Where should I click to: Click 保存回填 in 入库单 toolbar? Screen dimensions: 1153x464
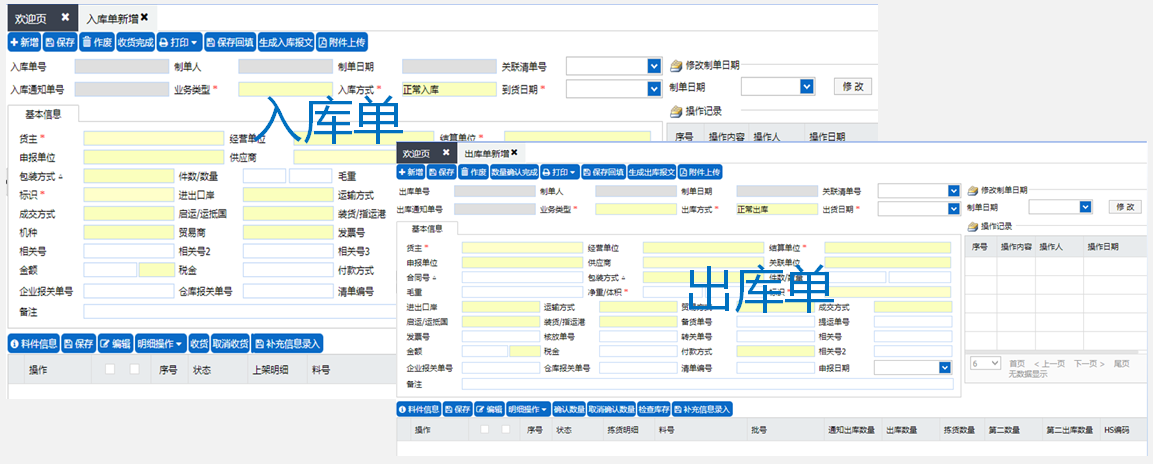click(229, 43)
